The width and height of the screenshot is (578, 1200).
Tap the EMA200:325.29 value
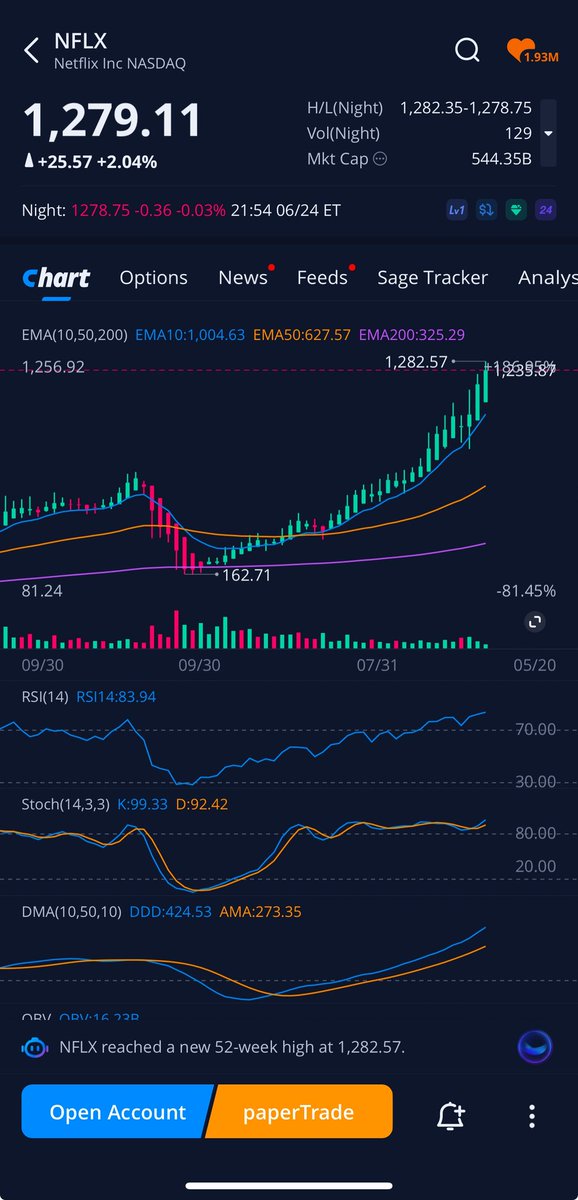click(411, 335)
